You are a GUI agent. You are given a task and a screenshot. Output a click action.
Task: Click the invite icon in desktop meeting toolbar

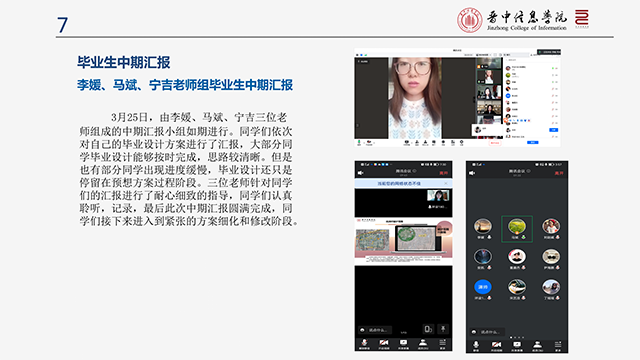pos(417,142)
